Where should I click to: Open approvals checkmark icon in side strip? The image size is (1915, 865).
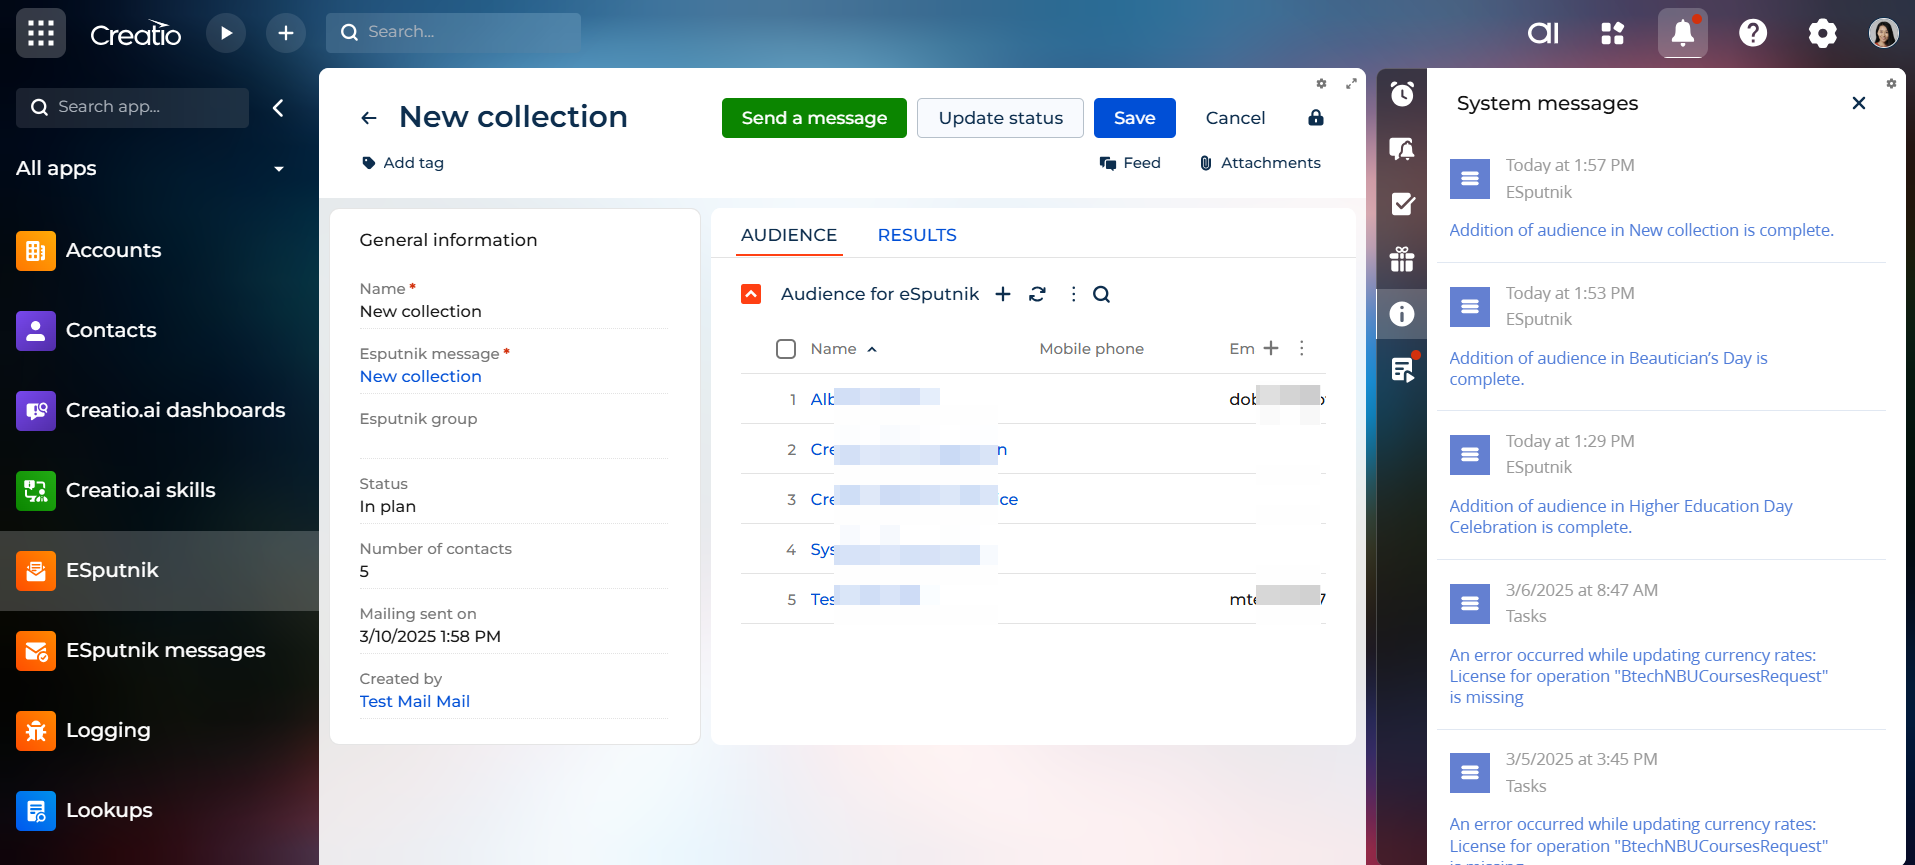[x=1402, y=204]
